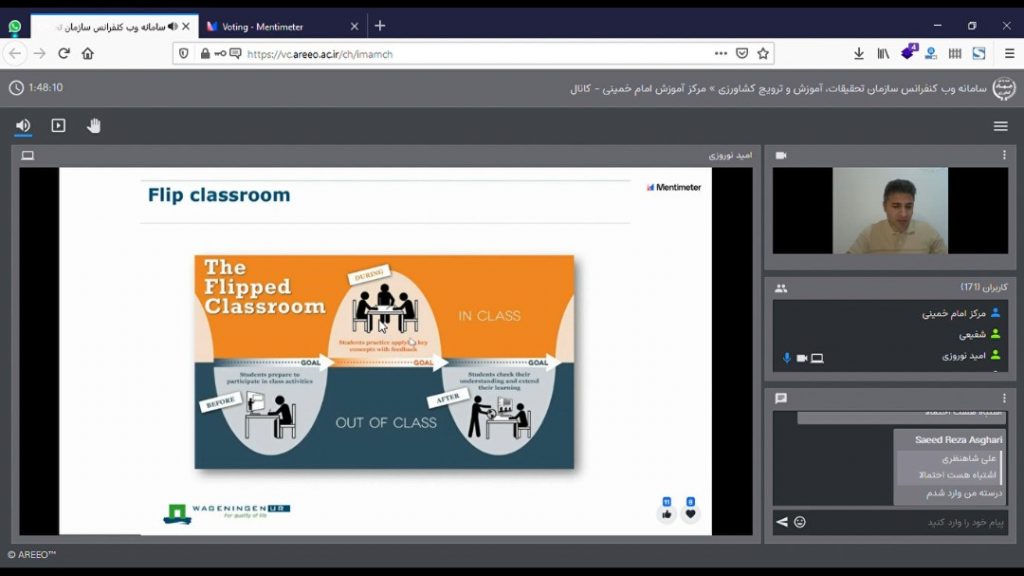
Task: Go to the browser home page
Action: click(x=88, y=54)
